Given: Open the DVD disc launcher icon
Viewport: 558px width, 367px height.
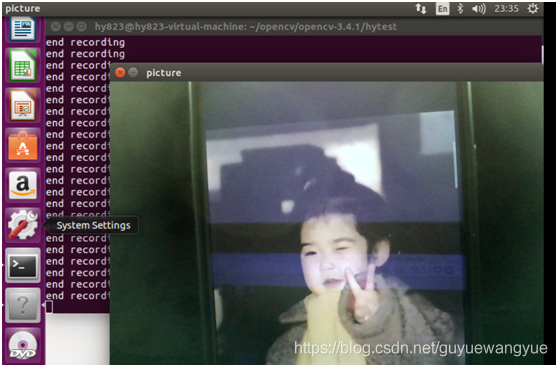Looking at the screenshot, I should pos(23,345).
